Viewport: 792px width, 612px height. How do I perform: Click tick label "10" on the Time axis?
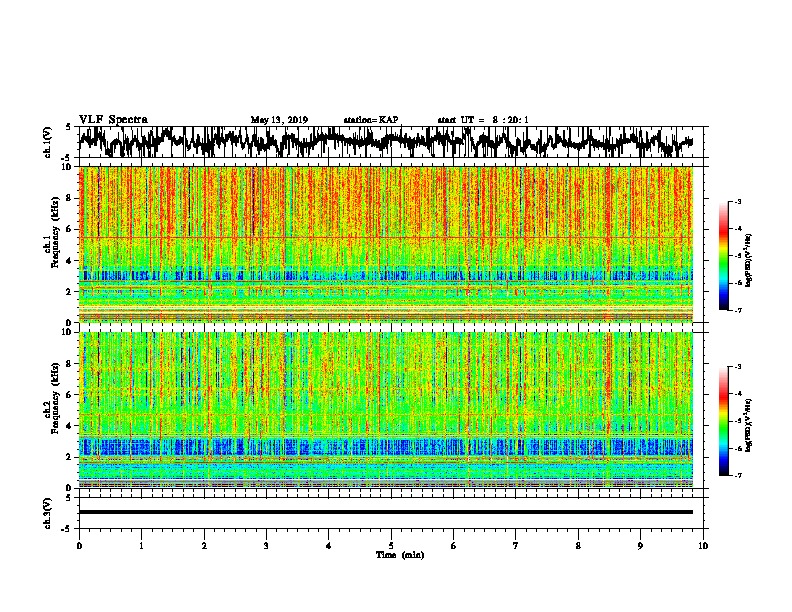(x=703, y=546)
